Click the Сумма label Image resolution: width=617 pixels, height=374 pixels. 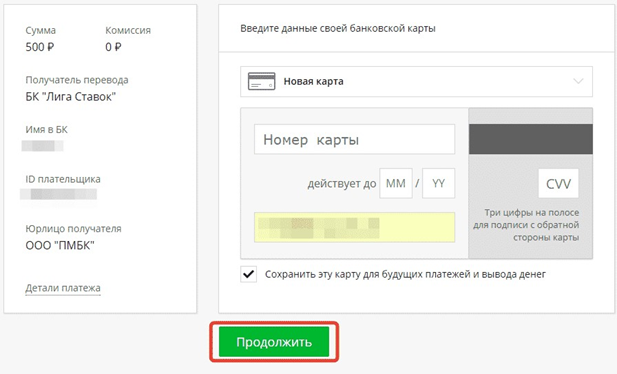pyautogui.click(x=41, y=30)
